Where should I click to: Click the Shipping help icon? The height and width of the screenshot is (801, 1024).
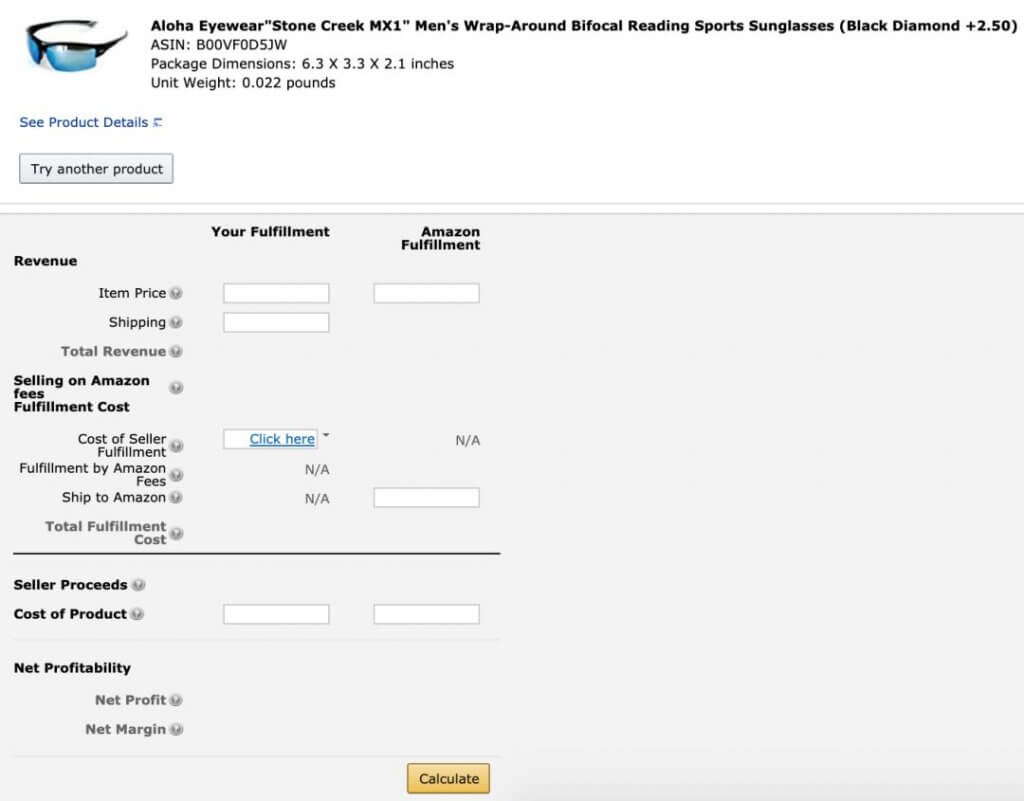coord(176,322)
